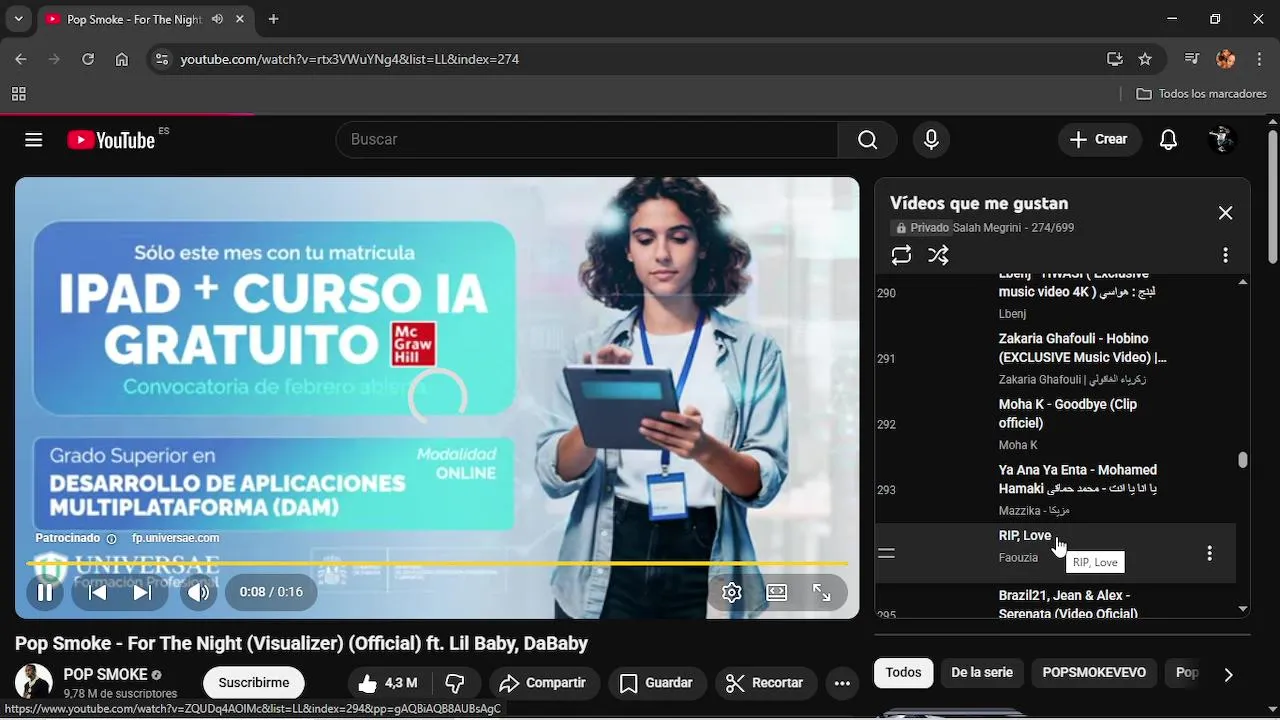Clip the video with Recortar
Viewport: 1280px width, 720px height.
coord(765,683)
